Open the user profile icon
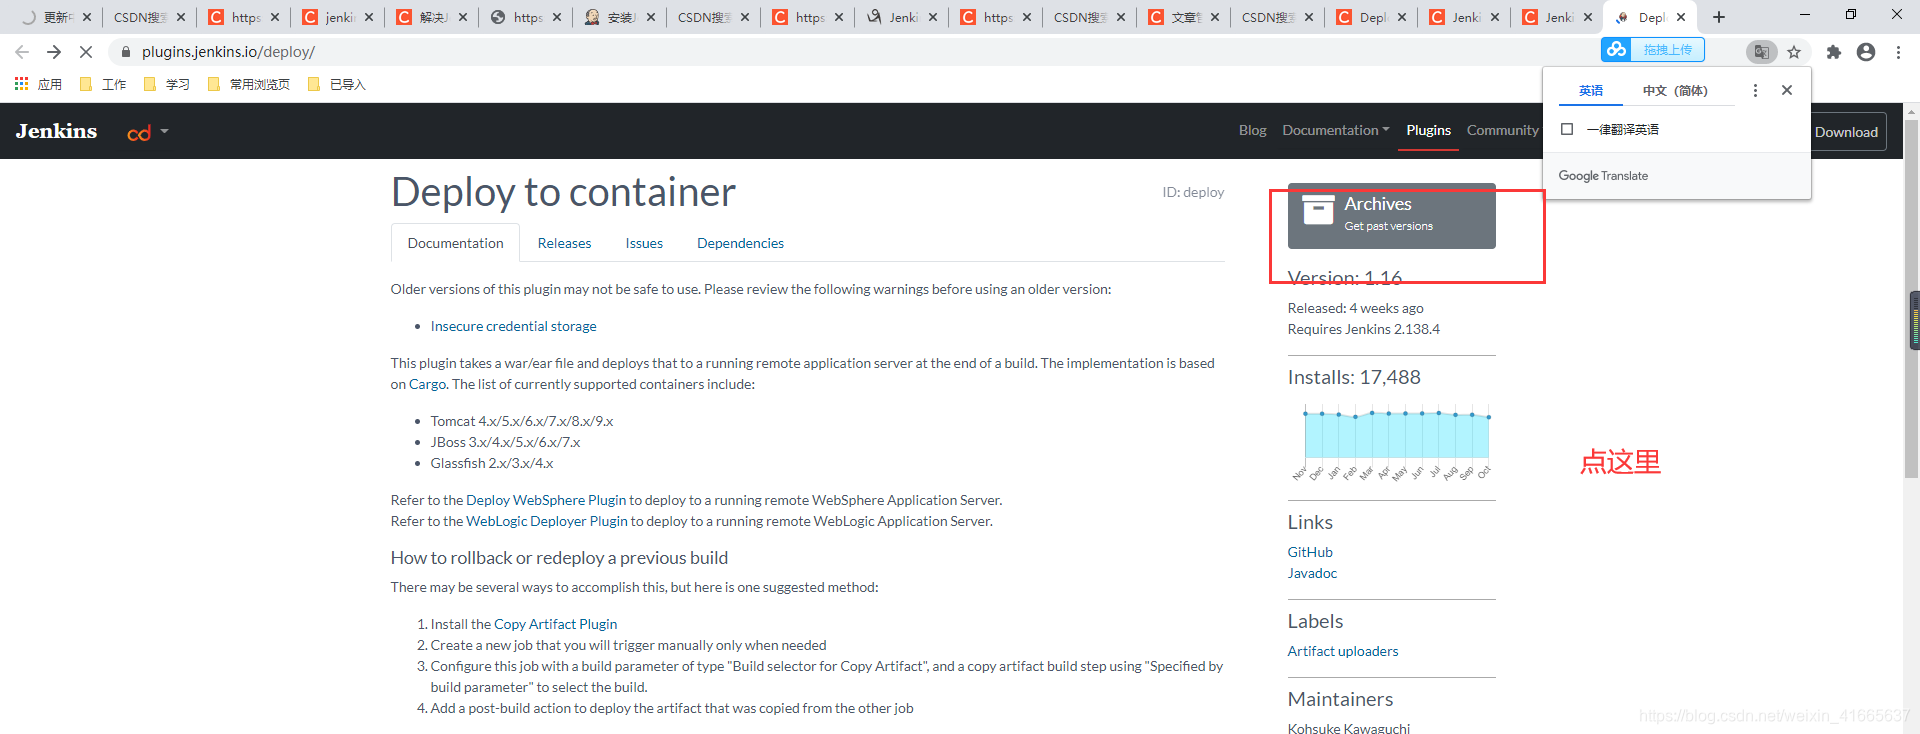 [1866, 52]
